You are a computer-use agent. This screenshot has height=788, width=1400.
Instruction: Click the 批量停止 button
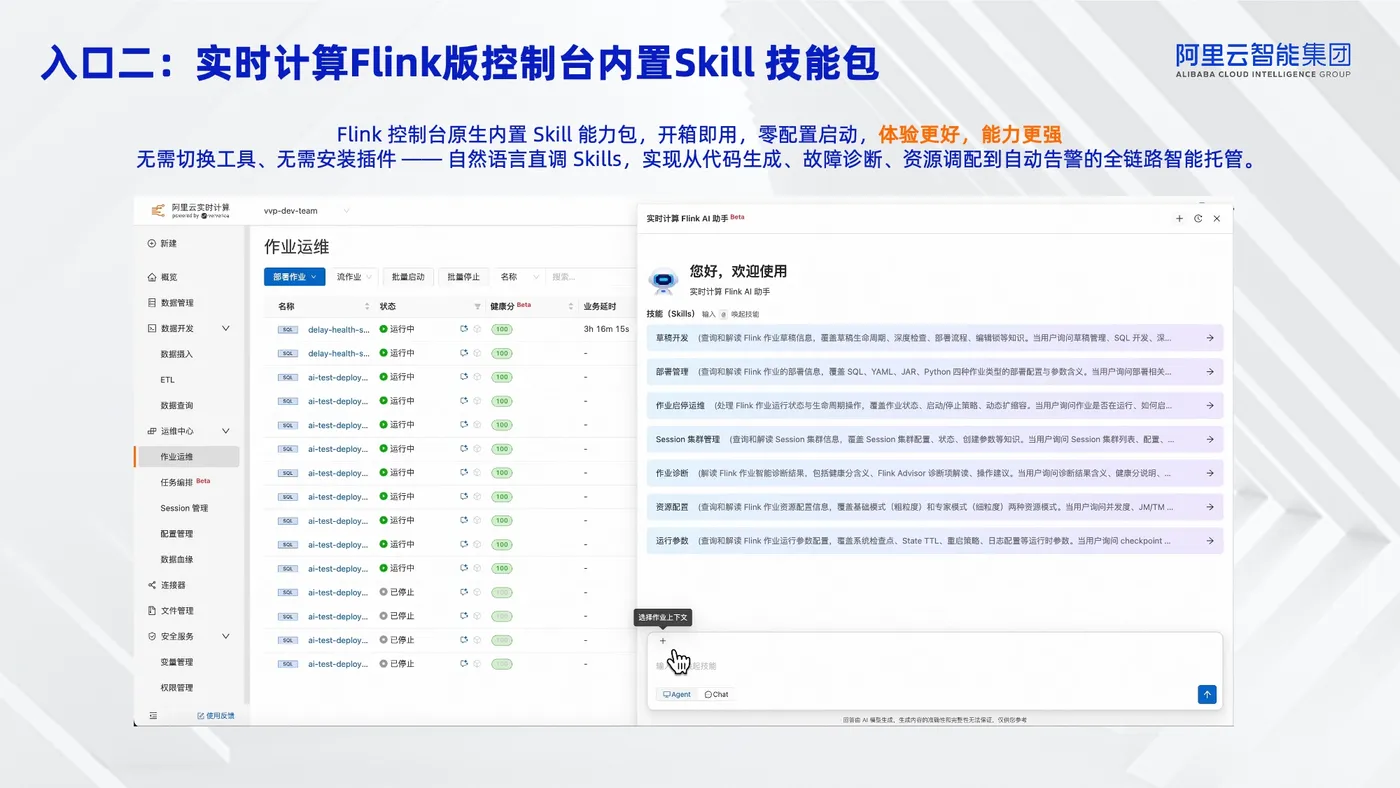(463, 277)
